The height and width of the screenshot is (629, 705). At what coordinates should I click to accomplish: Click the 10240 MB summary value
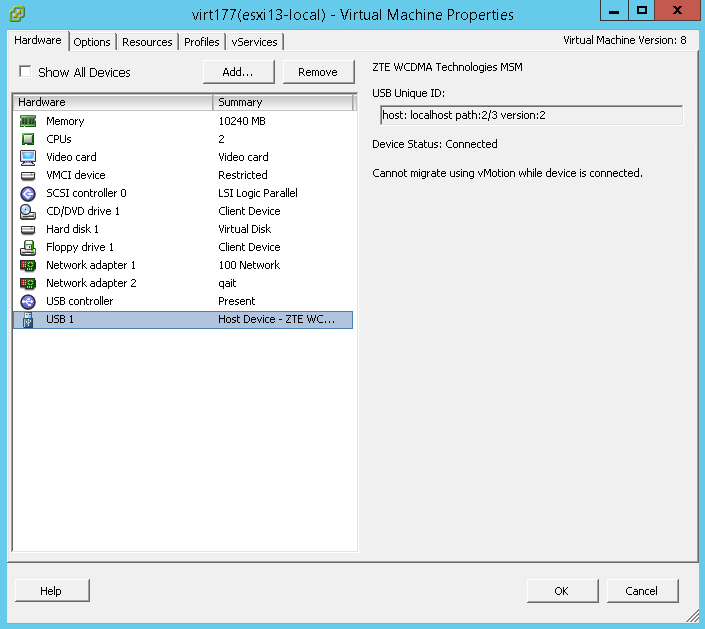tap(242, 121)
